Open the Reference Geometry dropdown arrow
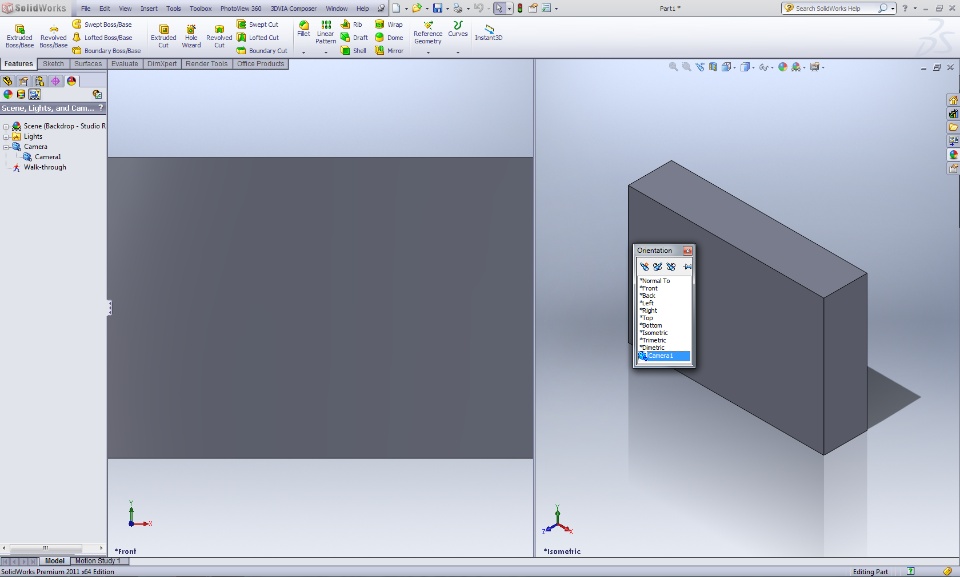 tap(427, 53)
